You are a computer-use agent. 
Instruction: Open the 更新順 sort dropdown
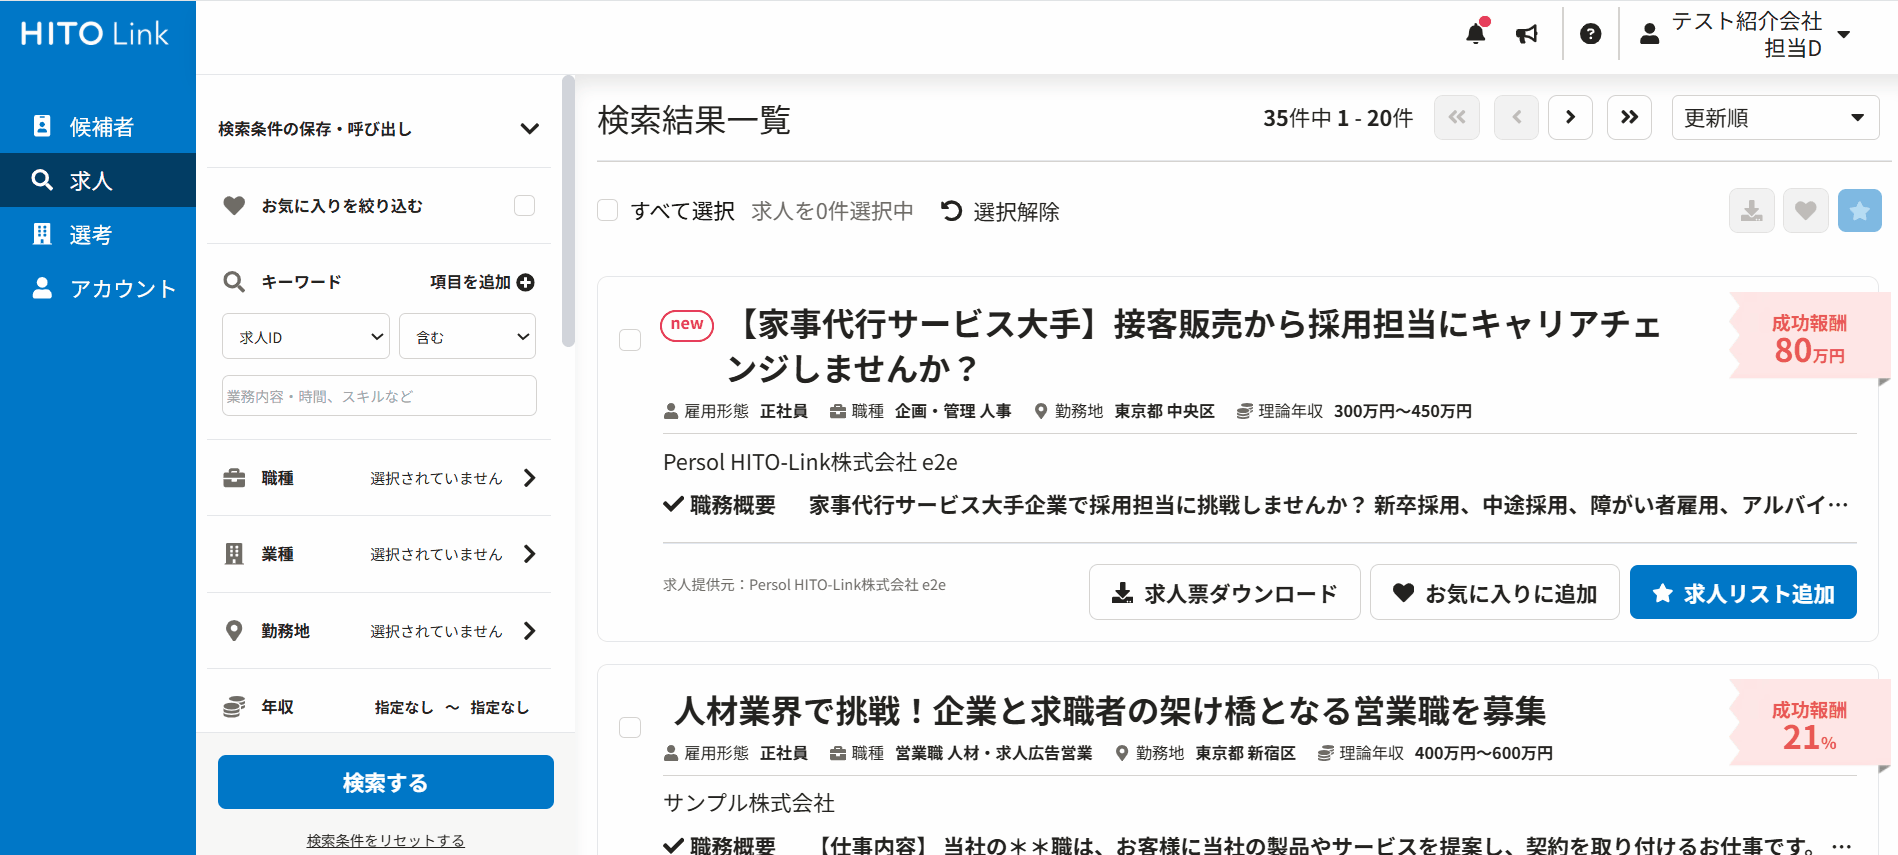[x=1775, y=118]
